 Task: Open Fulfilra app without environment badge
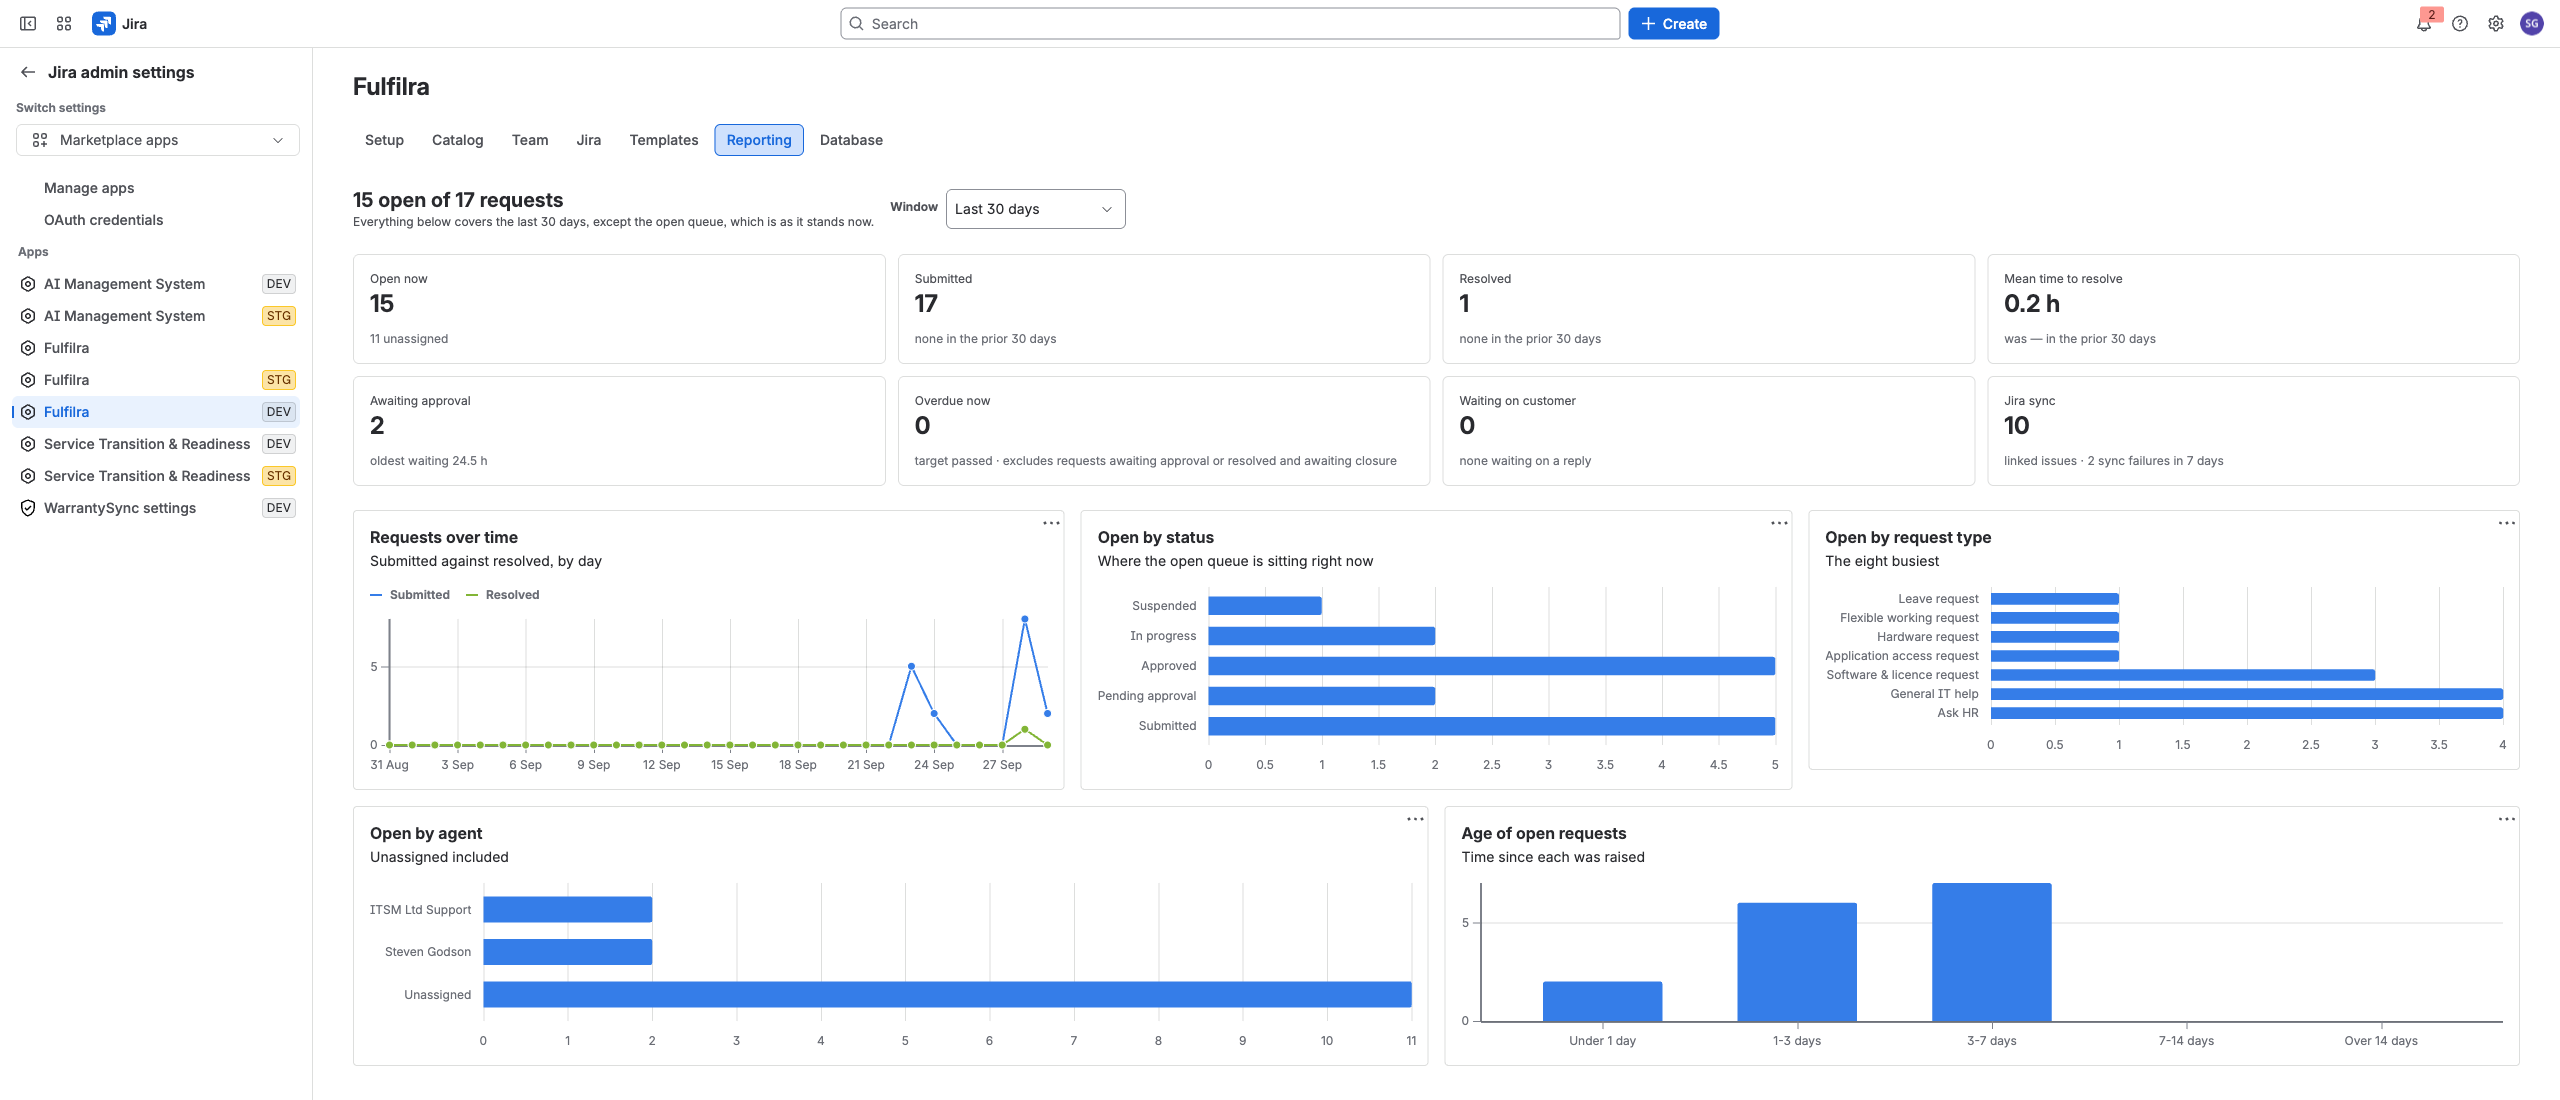click(156, 348)
